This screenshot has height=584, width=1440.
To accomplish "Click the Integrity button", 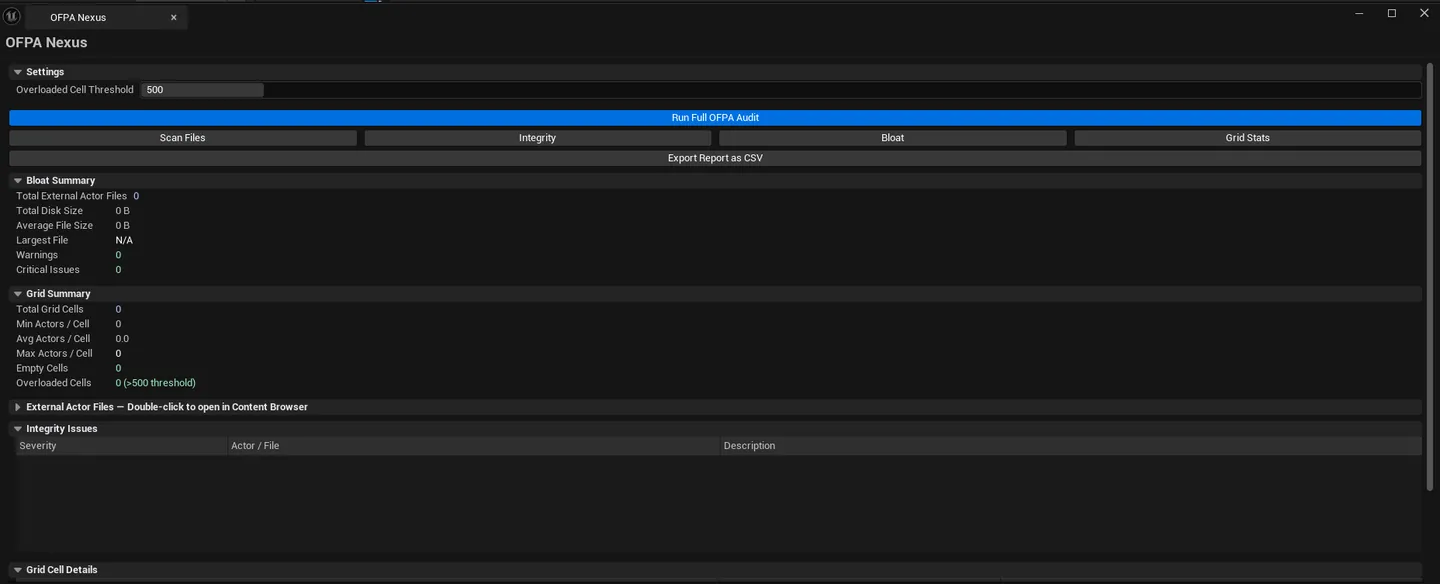I will [537, 138].
